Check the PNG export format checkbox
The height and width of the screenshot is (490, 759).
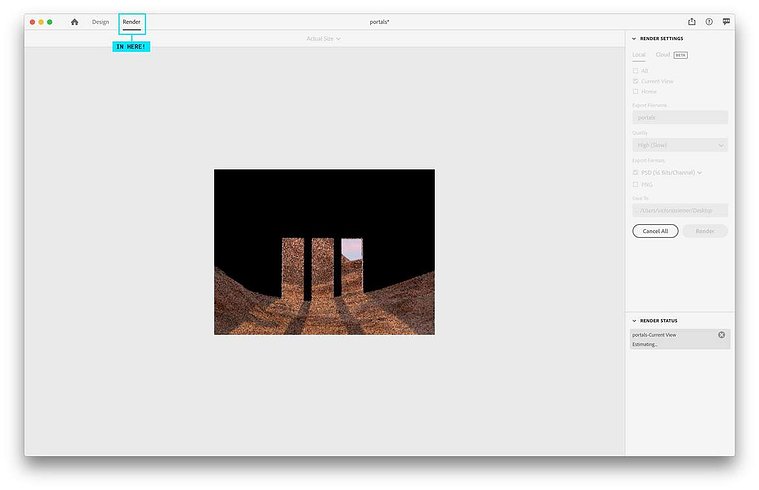(x=636, y=184)
